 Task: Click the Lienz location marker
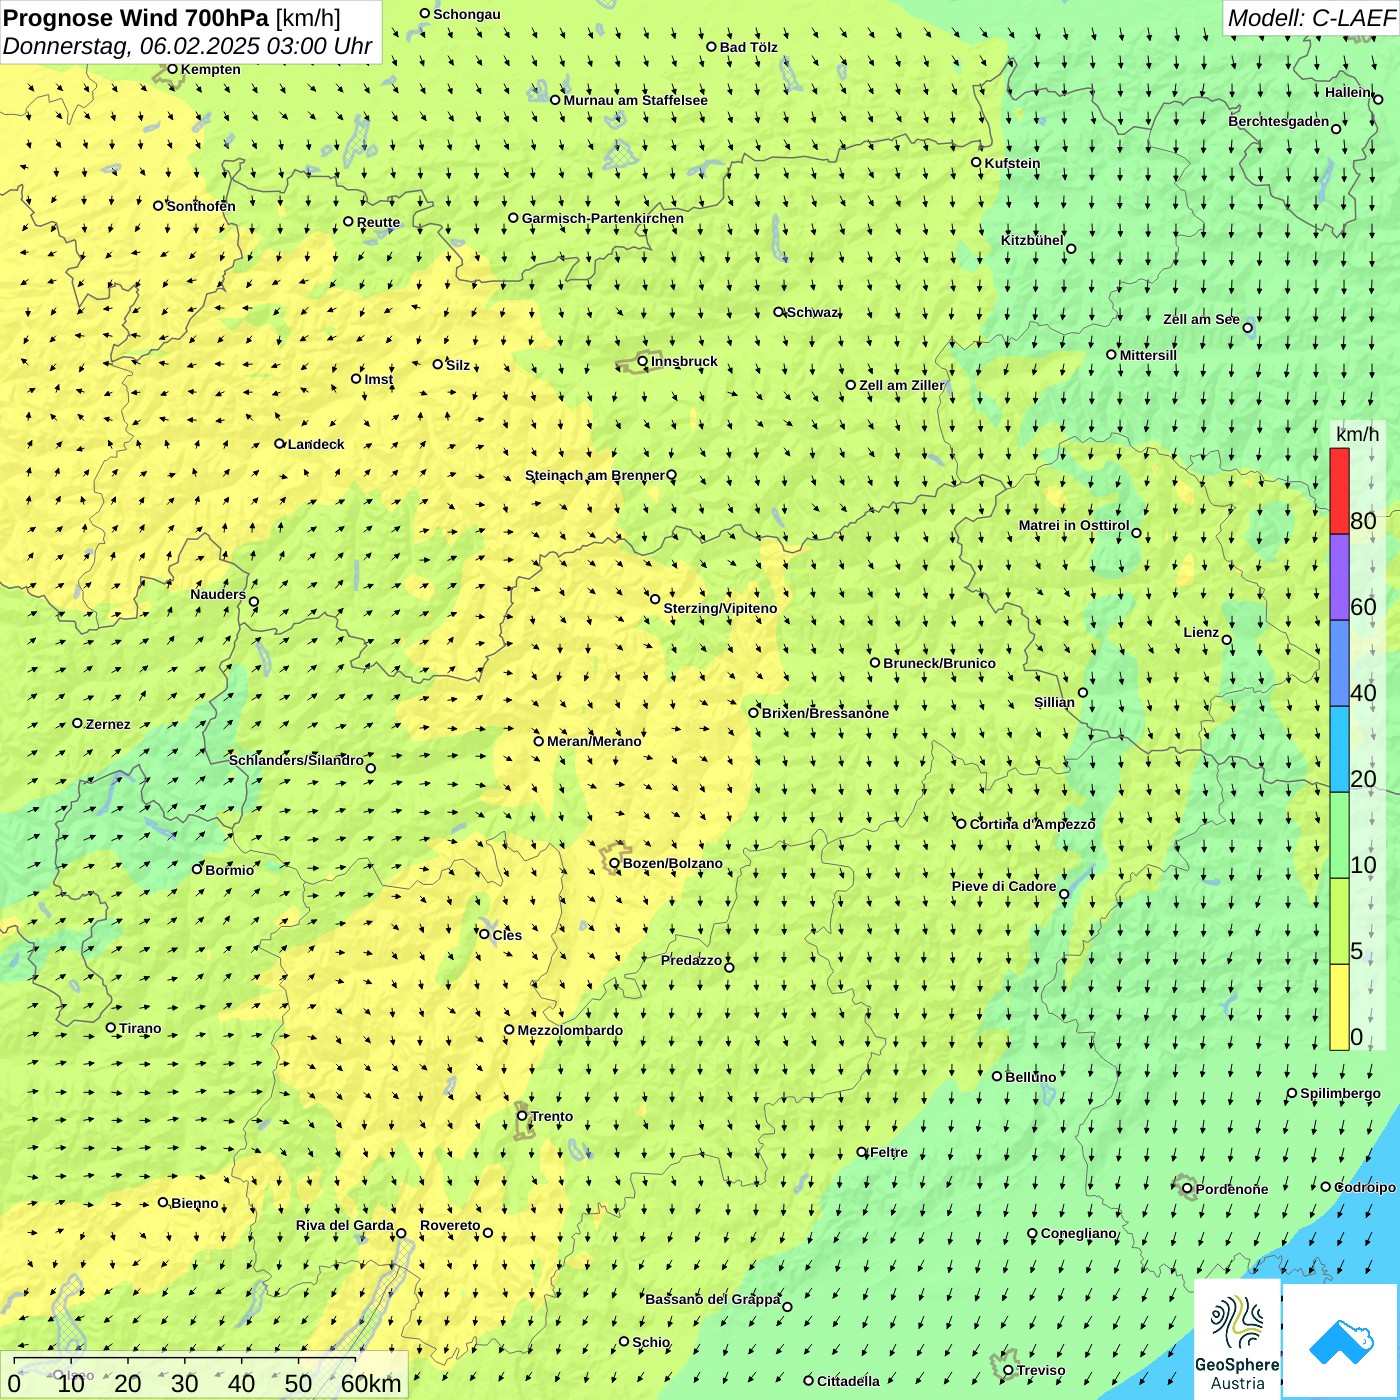point(1227,640)
